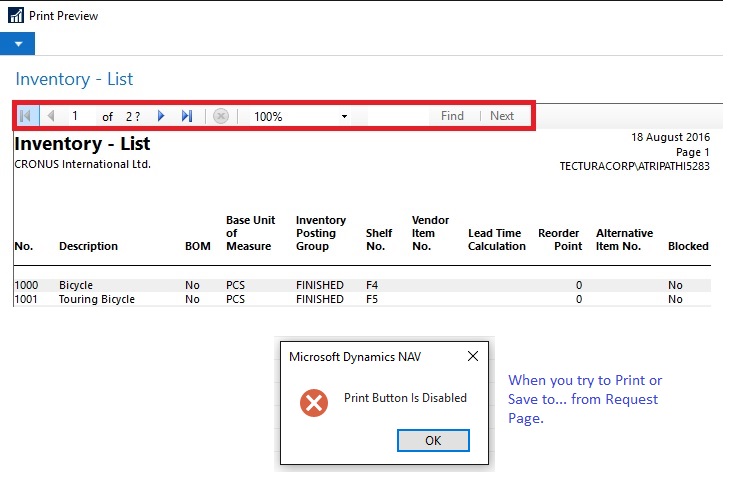729x481 pixels.
Task: Click the stop rendering icon
Action: (221, 116)
